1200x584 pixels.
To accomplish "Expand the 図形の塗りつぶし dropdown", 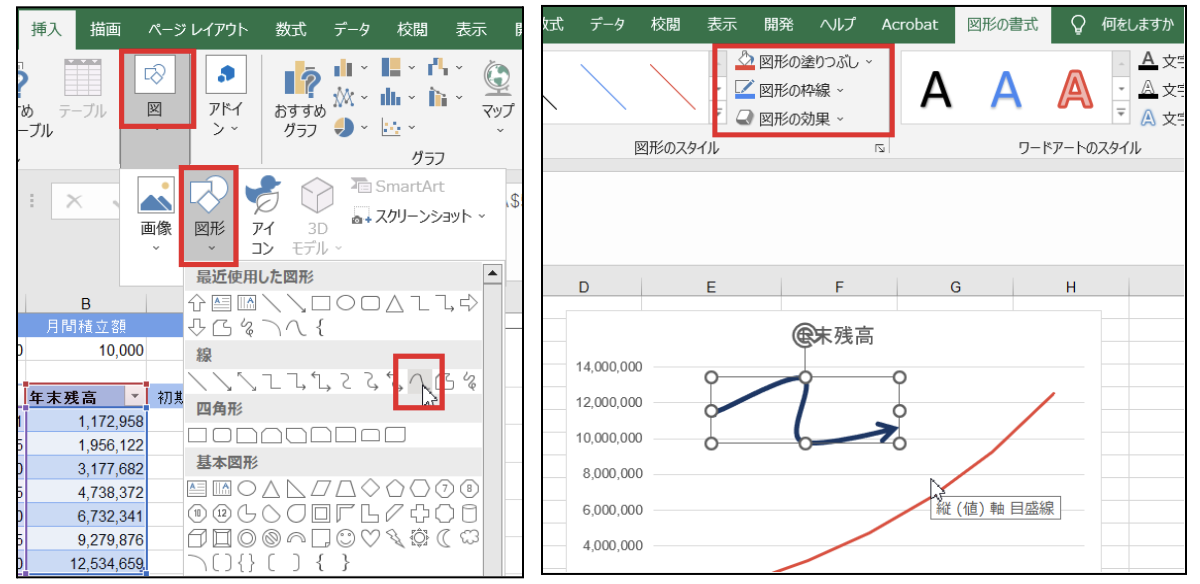I will pos(868,61).
